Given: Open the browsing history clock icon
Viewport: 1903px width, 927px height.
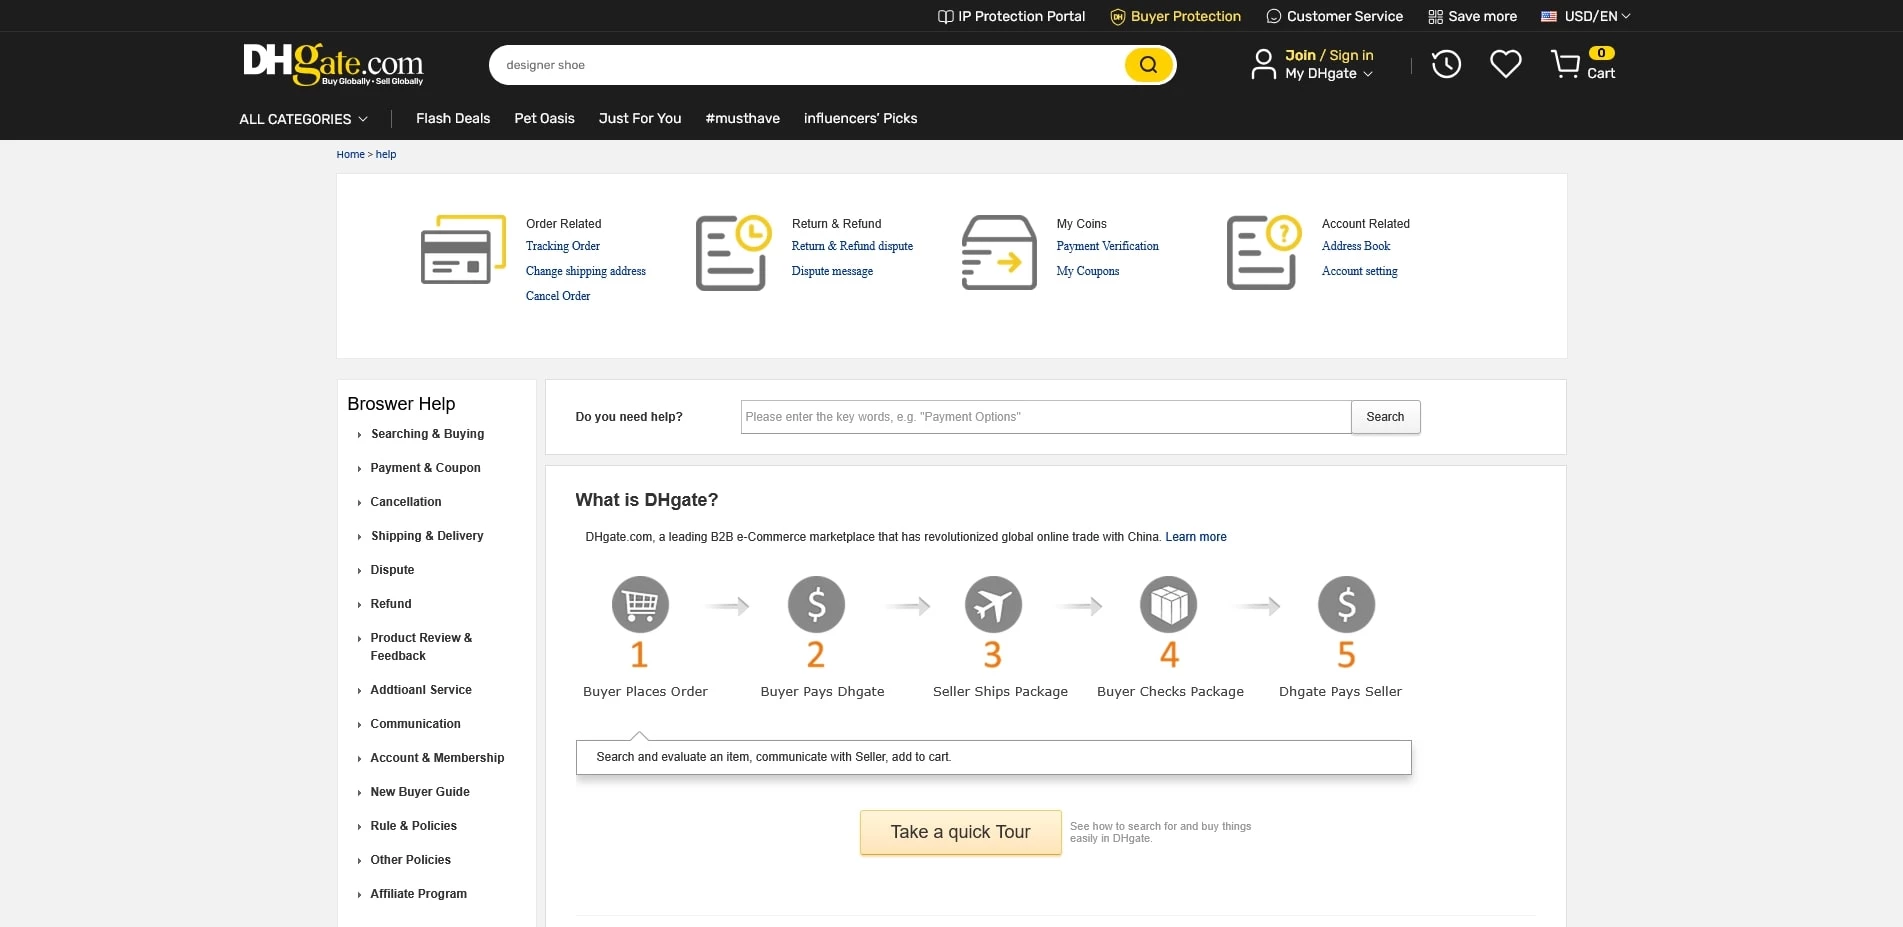Looking at the screenshot, I should 1446,65.
